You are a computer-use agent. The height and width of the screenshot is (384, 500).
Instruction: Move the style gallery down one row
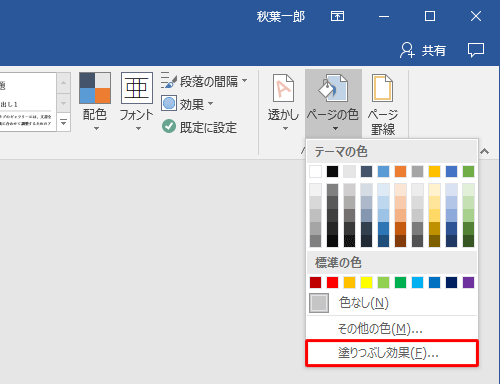tap(64, 103)
